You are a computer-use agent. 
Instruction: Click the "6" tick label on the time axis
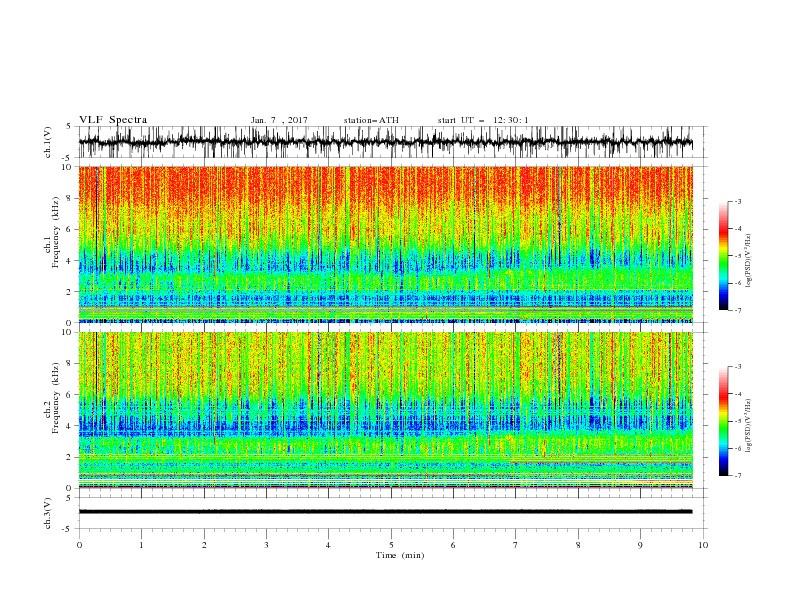pyautogui.click(x=453, y=545)
